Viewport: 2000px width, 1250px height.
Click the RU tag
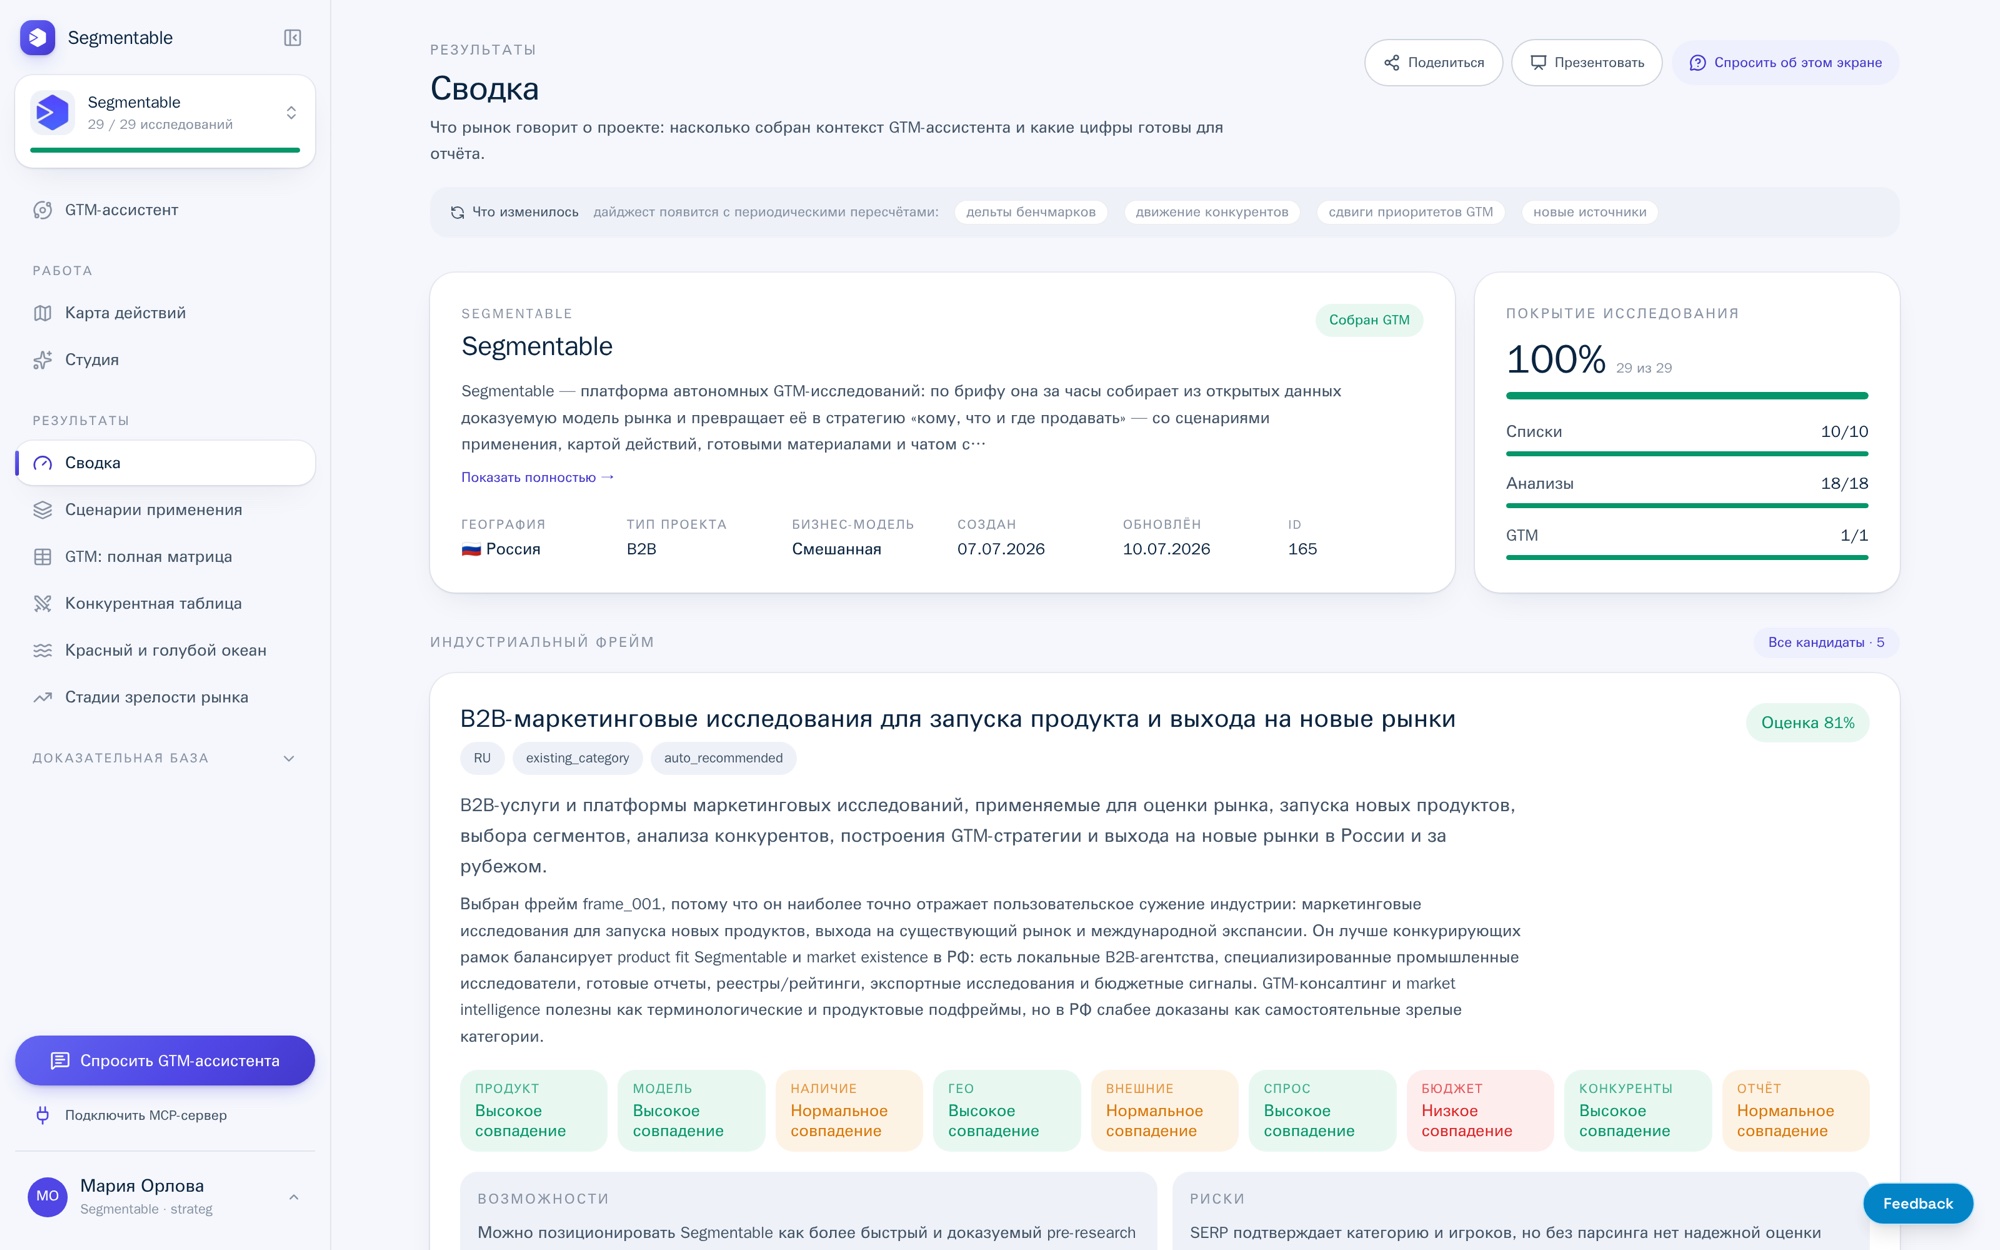point(482,758)
